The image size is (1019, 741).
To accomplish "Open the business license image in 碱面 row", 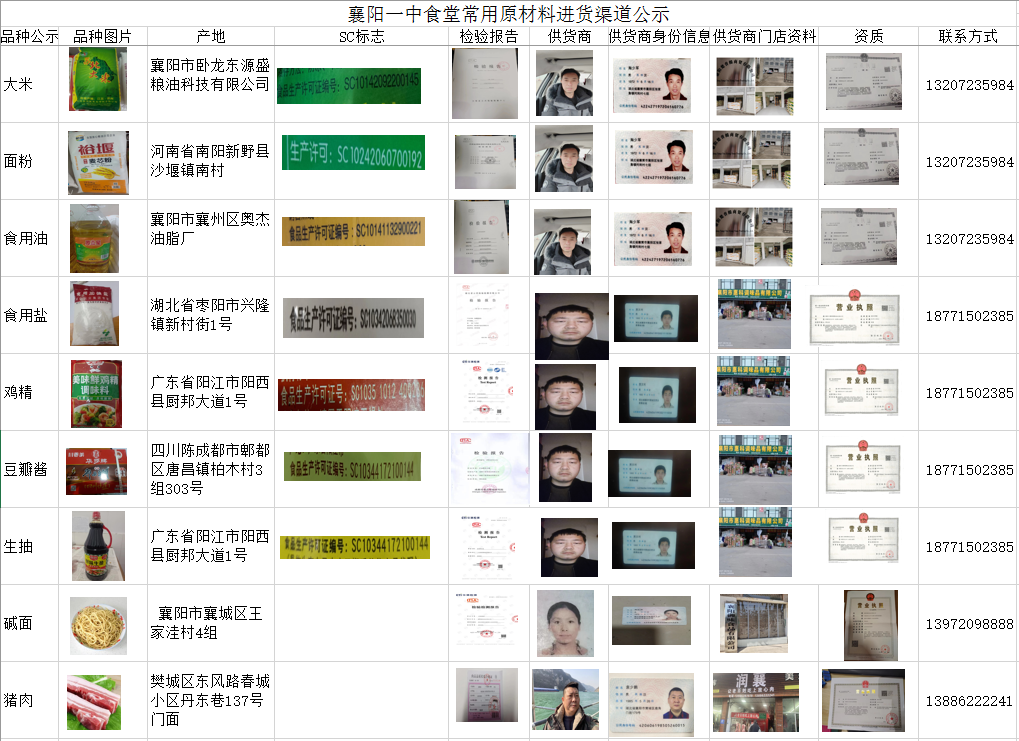I will [870, 625].
